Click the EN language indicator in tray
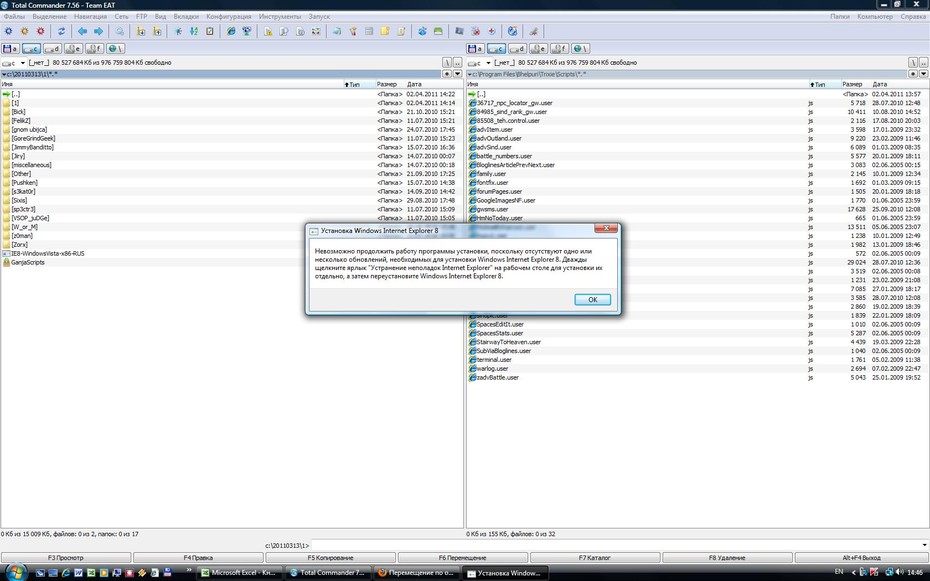This screenshot has width=930, height=581. [x=839, y=572]
